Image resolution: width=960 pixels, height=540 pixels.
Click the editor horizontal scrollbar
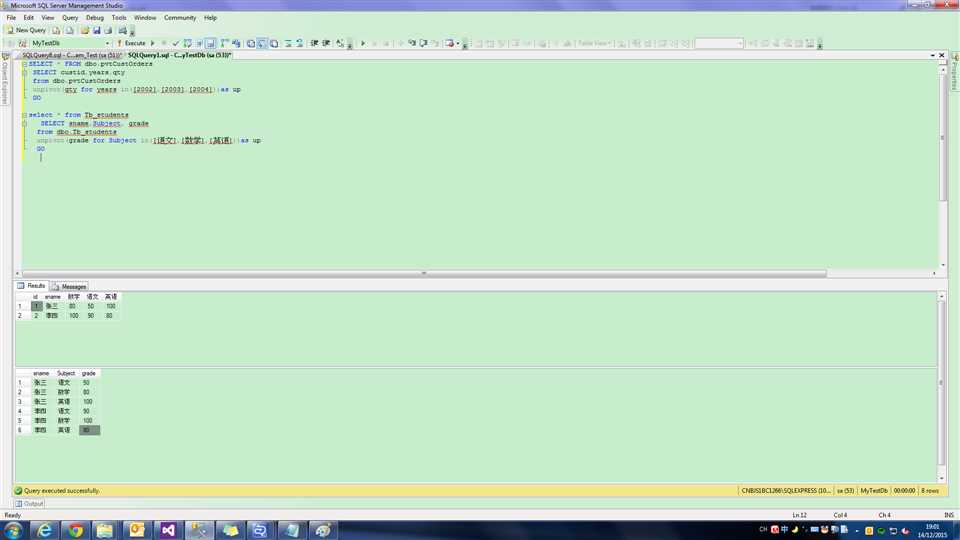424,274
